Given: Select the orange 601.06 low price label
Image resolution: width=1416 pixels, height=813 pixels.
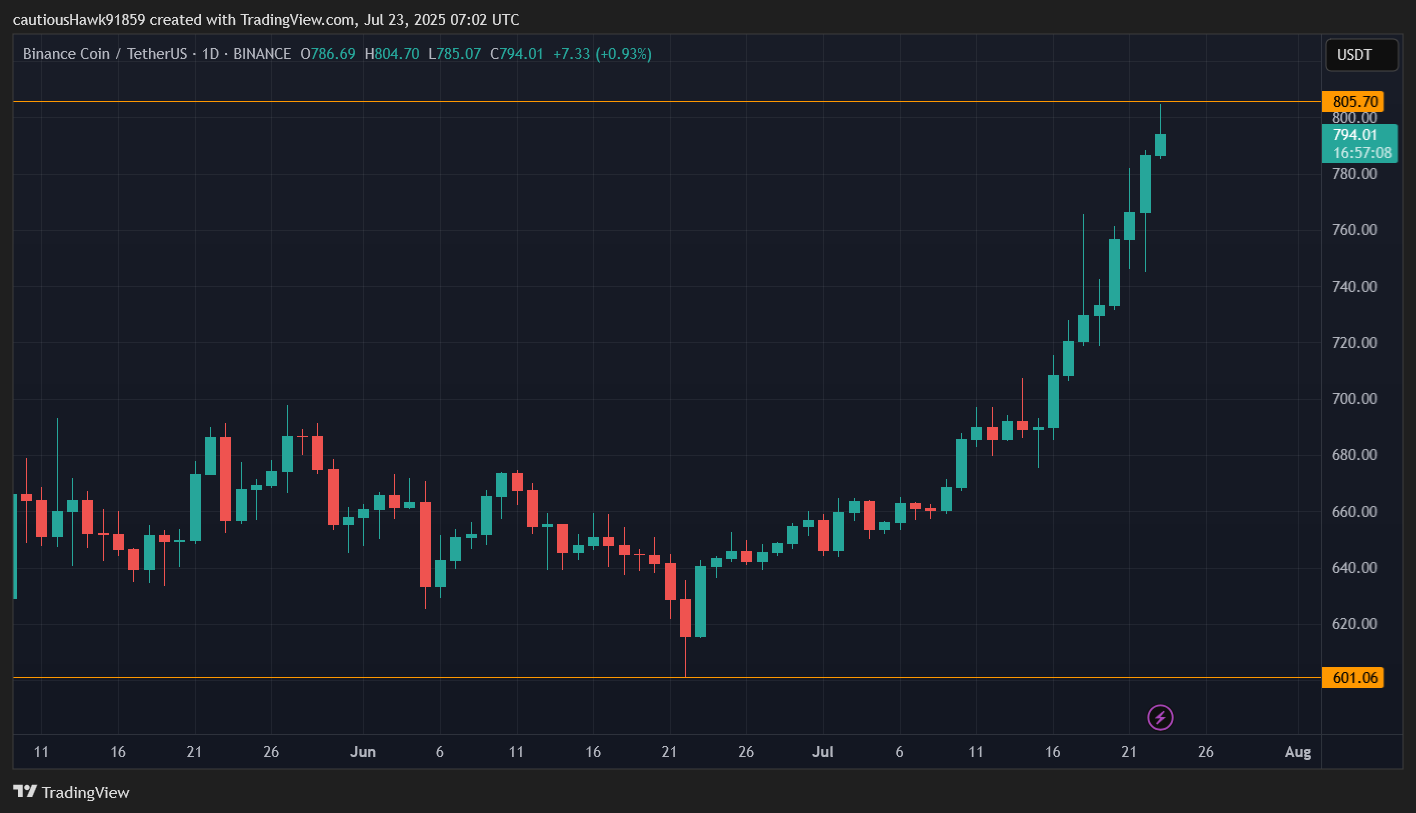Looking at the screenshot, I should 1353,677.
